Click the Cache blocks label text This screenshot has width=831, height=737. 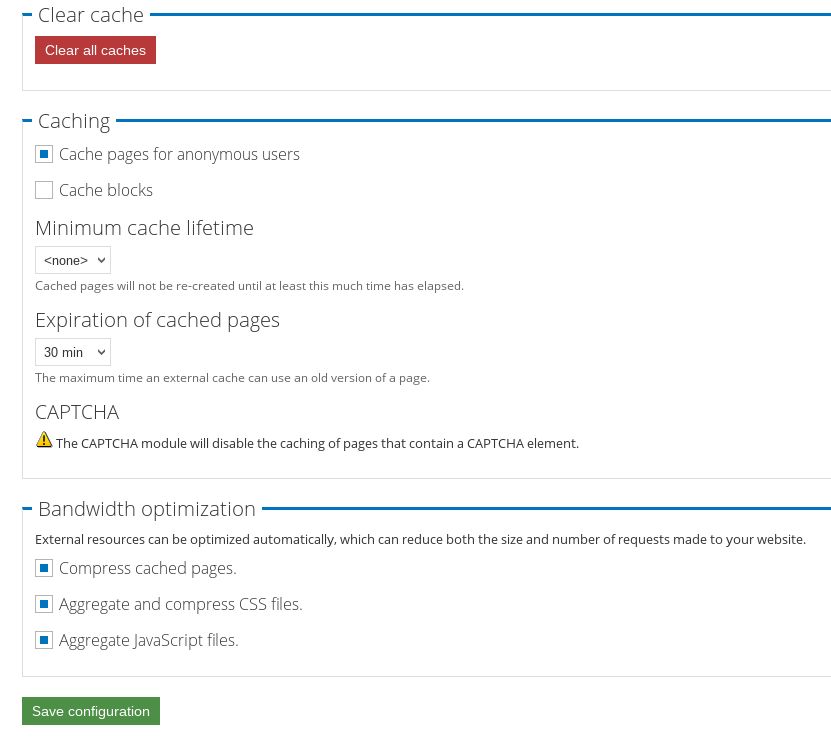point(106,190)
